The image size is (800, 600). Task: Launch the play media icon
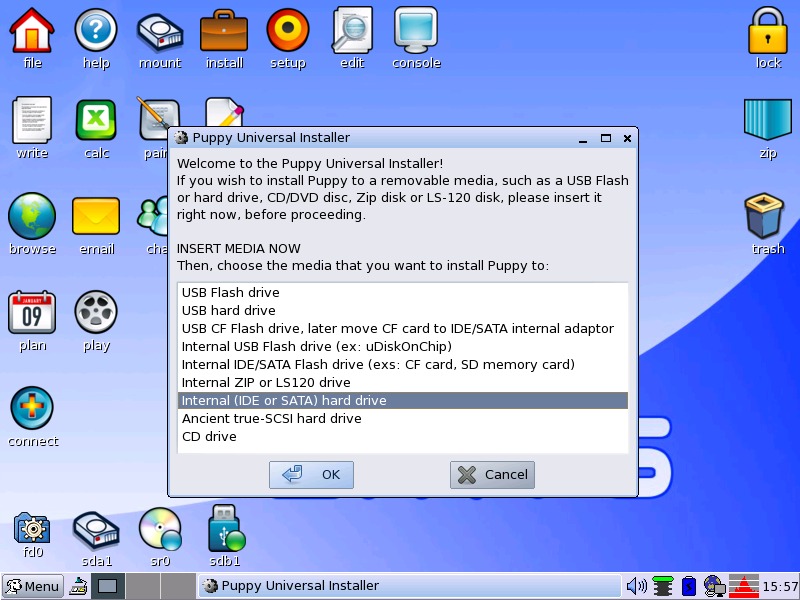coord(96,312)
